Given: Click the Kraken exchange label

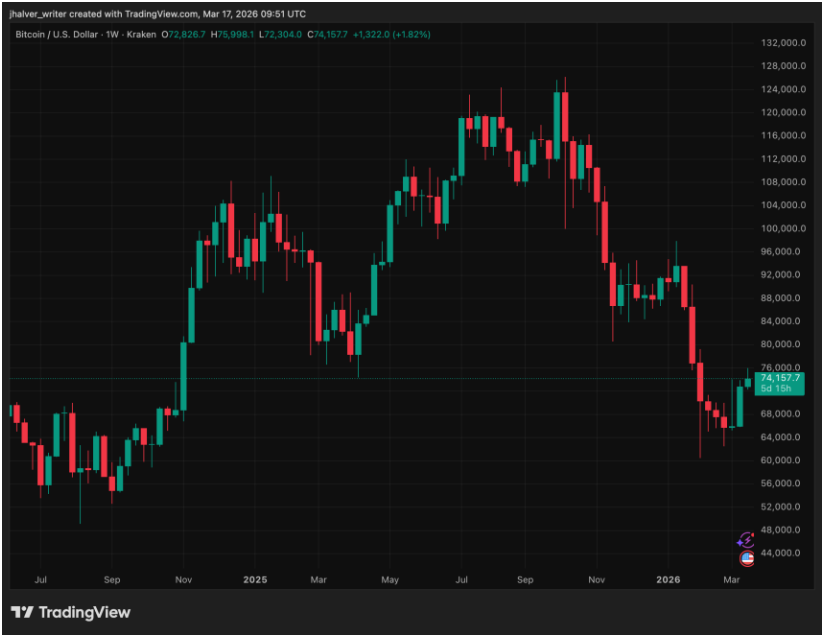Looking at the screenshot, I should click(x=141, y=35).
